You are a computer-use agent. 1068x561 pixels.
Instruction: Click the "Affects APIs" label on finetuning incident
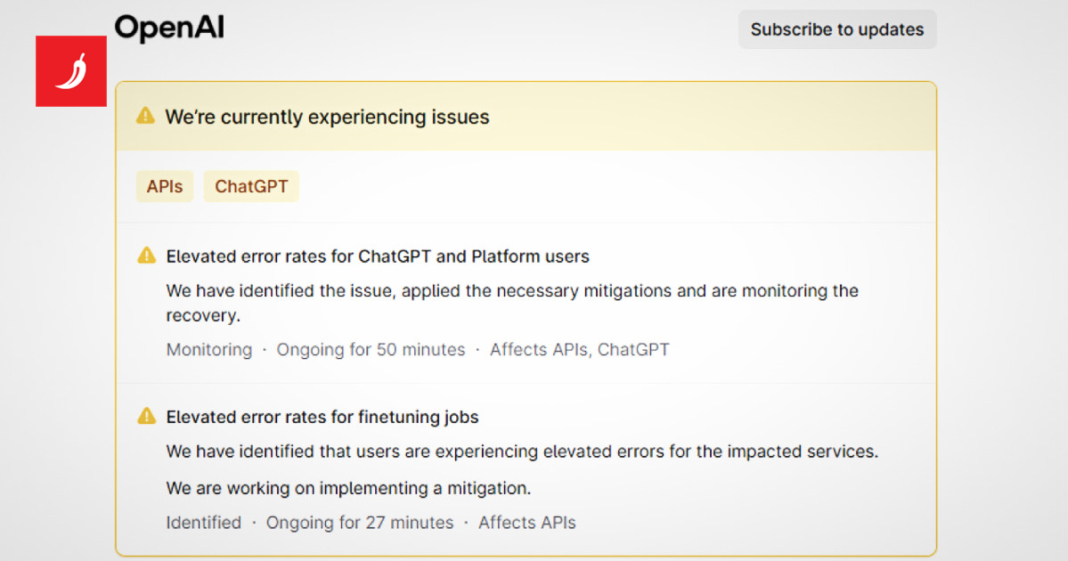(527, 522)
